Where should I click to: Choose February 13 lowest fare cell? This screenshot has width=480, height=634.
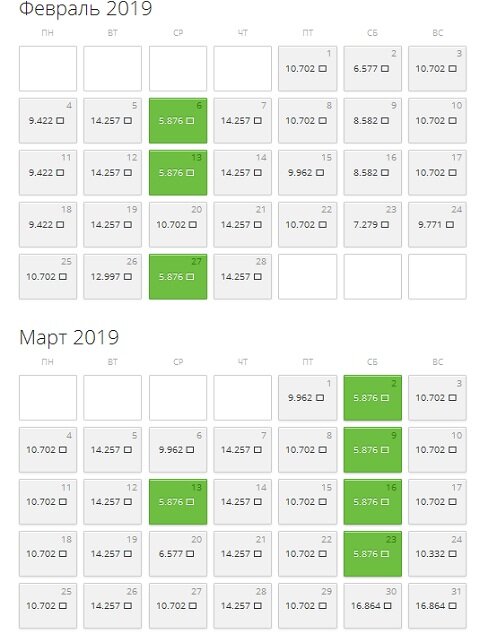[178, 173]
